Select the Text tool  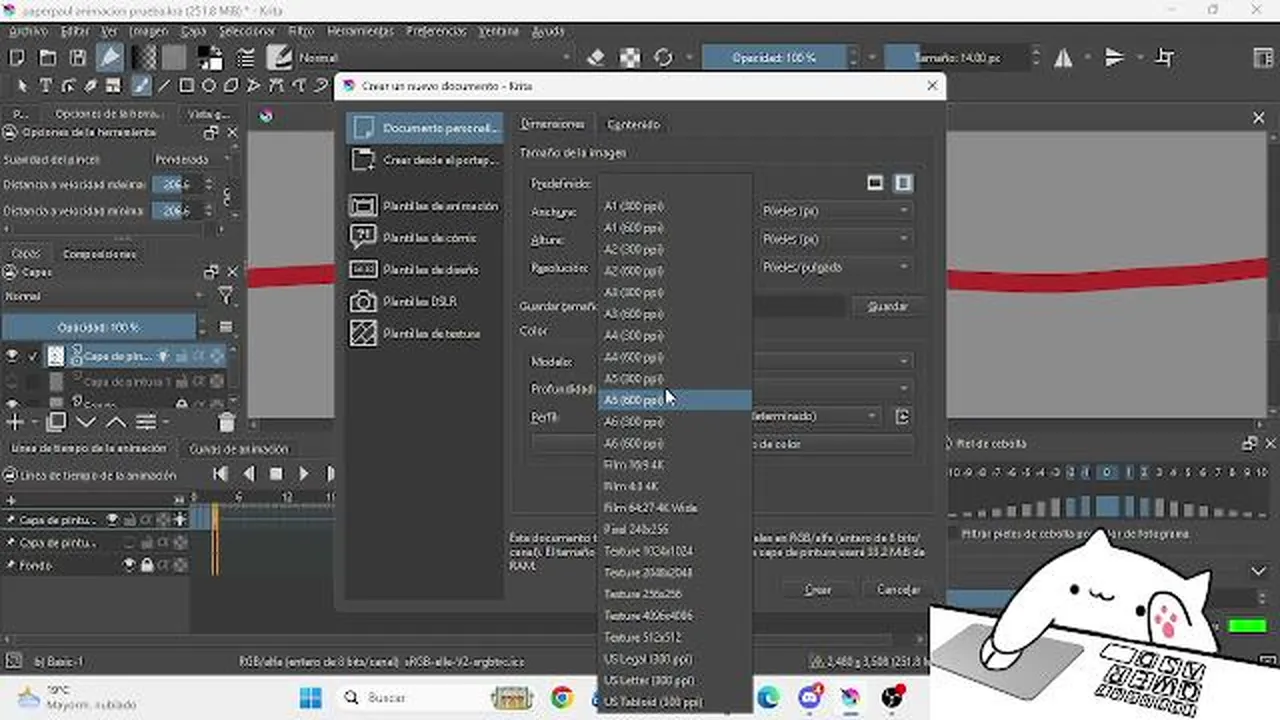46,86
